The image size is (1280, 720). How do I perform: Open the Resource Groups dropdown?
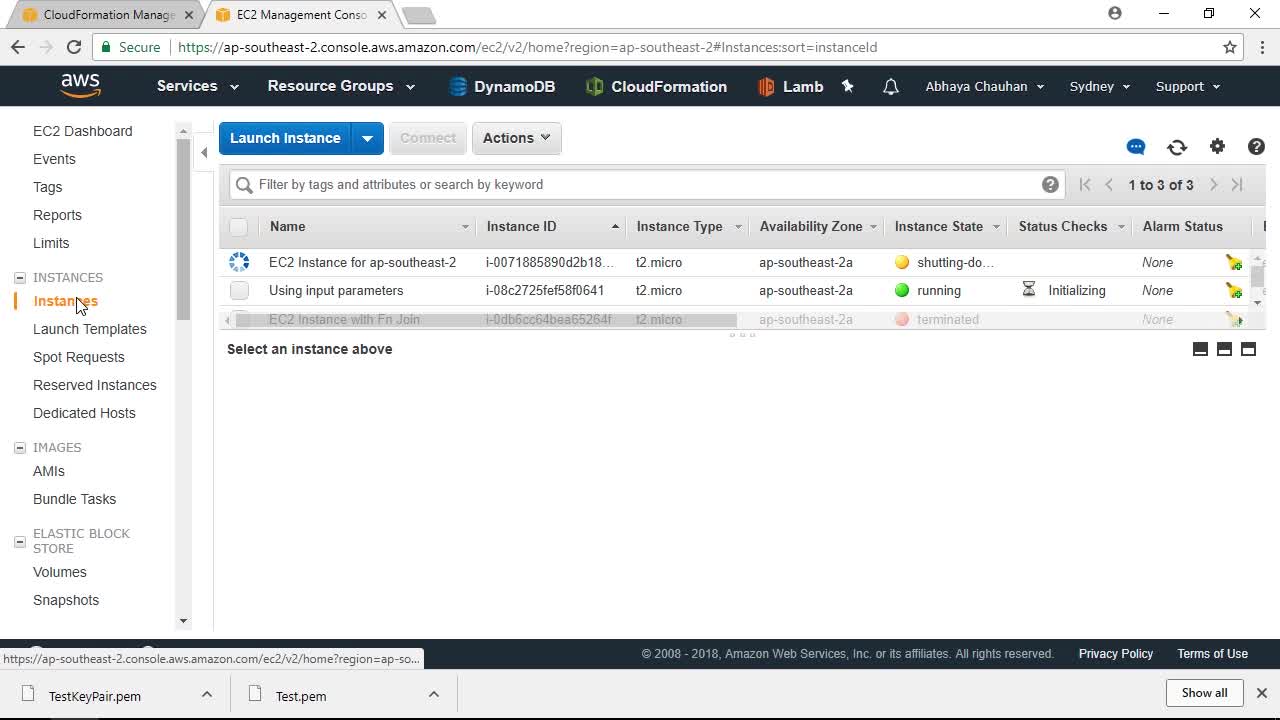click(x=341, y=86)
